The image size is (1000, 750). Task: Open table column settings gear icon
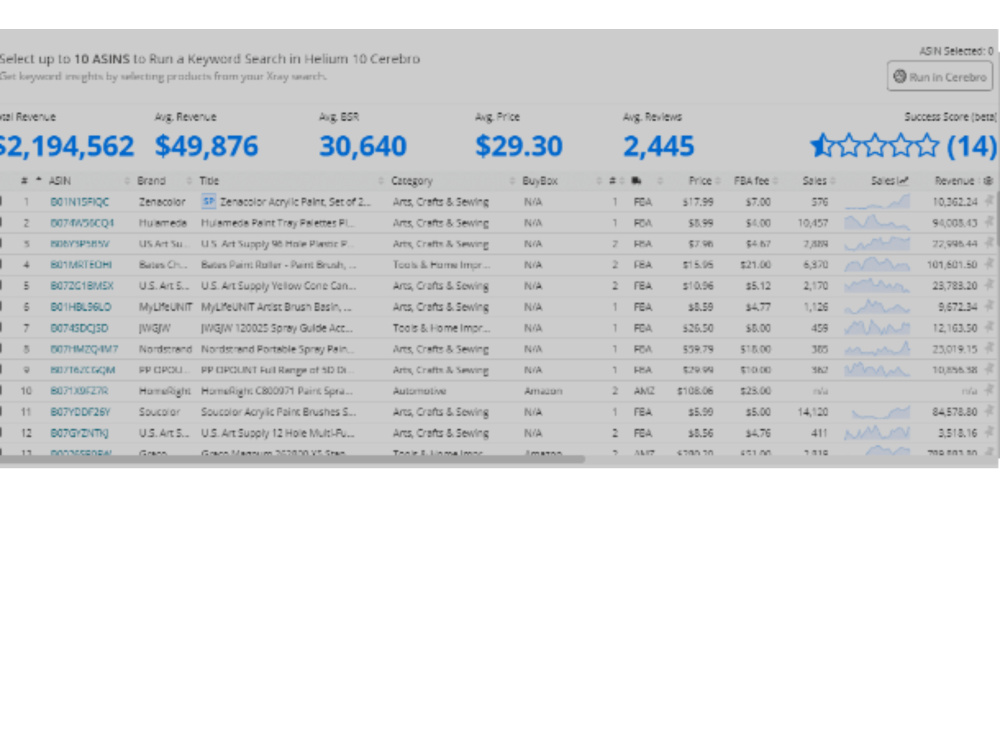(x=989, y=181)
